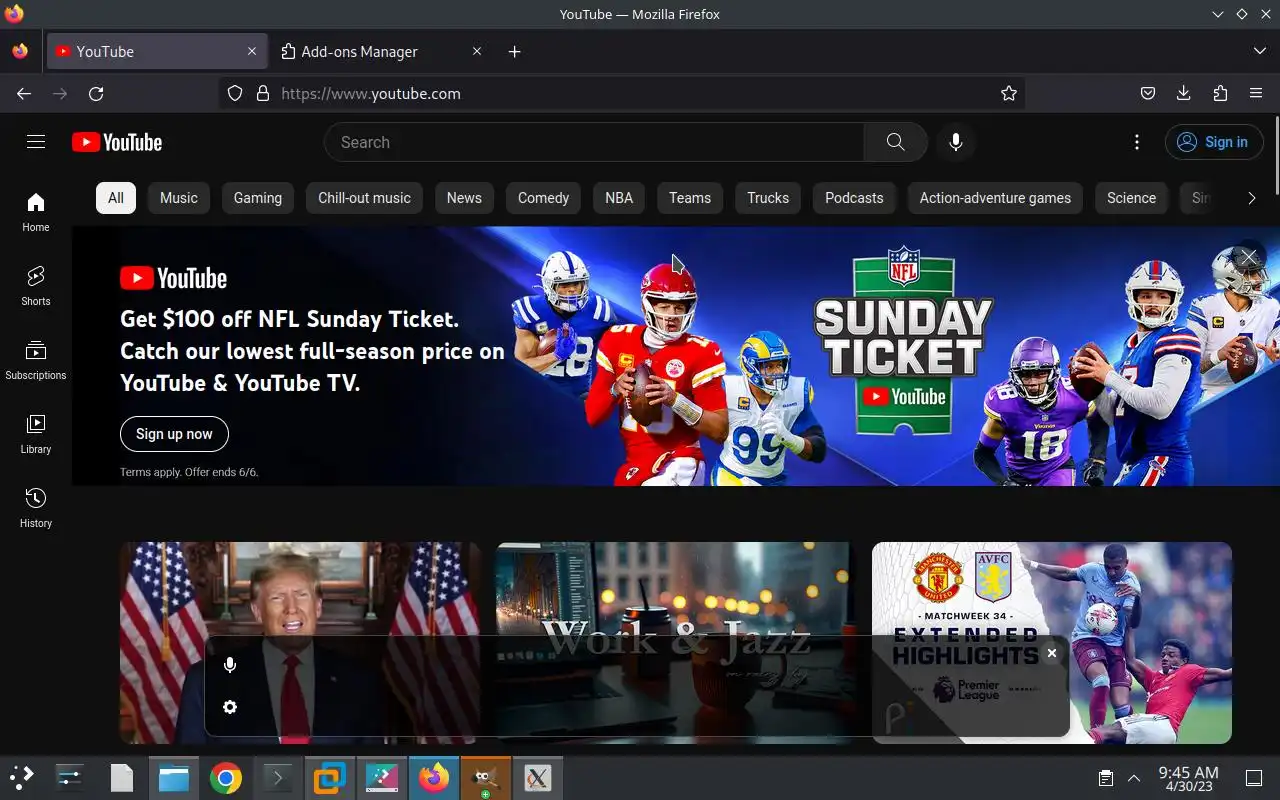Viewport: 1280px width, 800px height.
Task: Select the Comedy filter chip
Action: 543,198
